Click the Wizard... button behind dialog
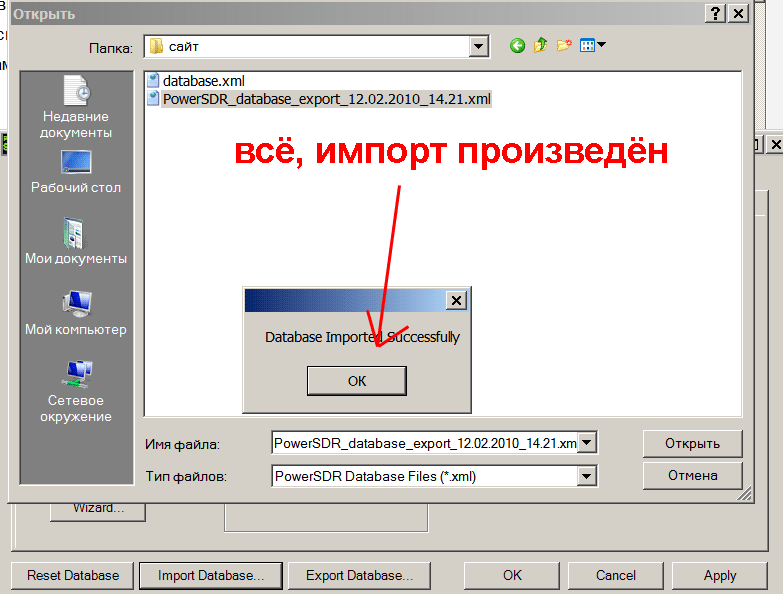Screen dimensions: 783x594 tap(98, 511)
